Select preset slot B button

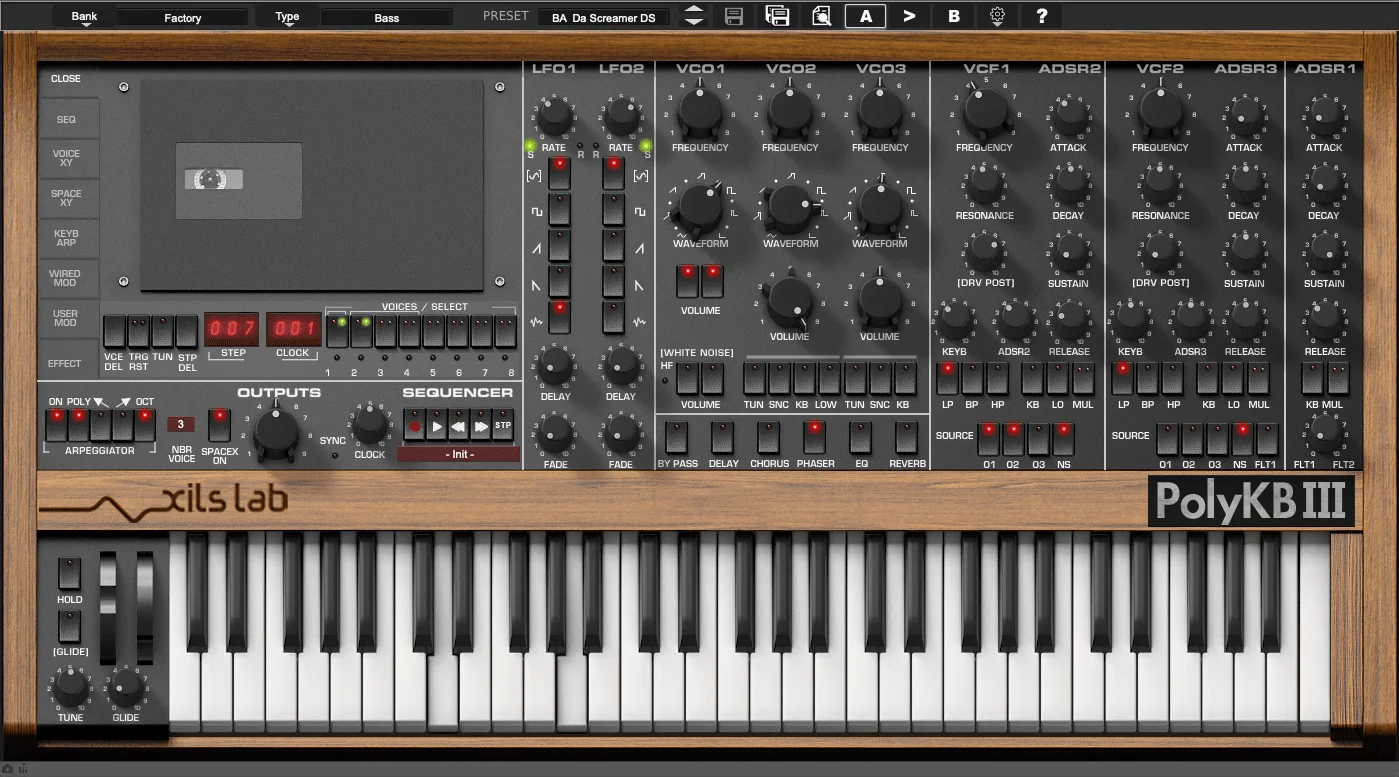coord(954,16)
